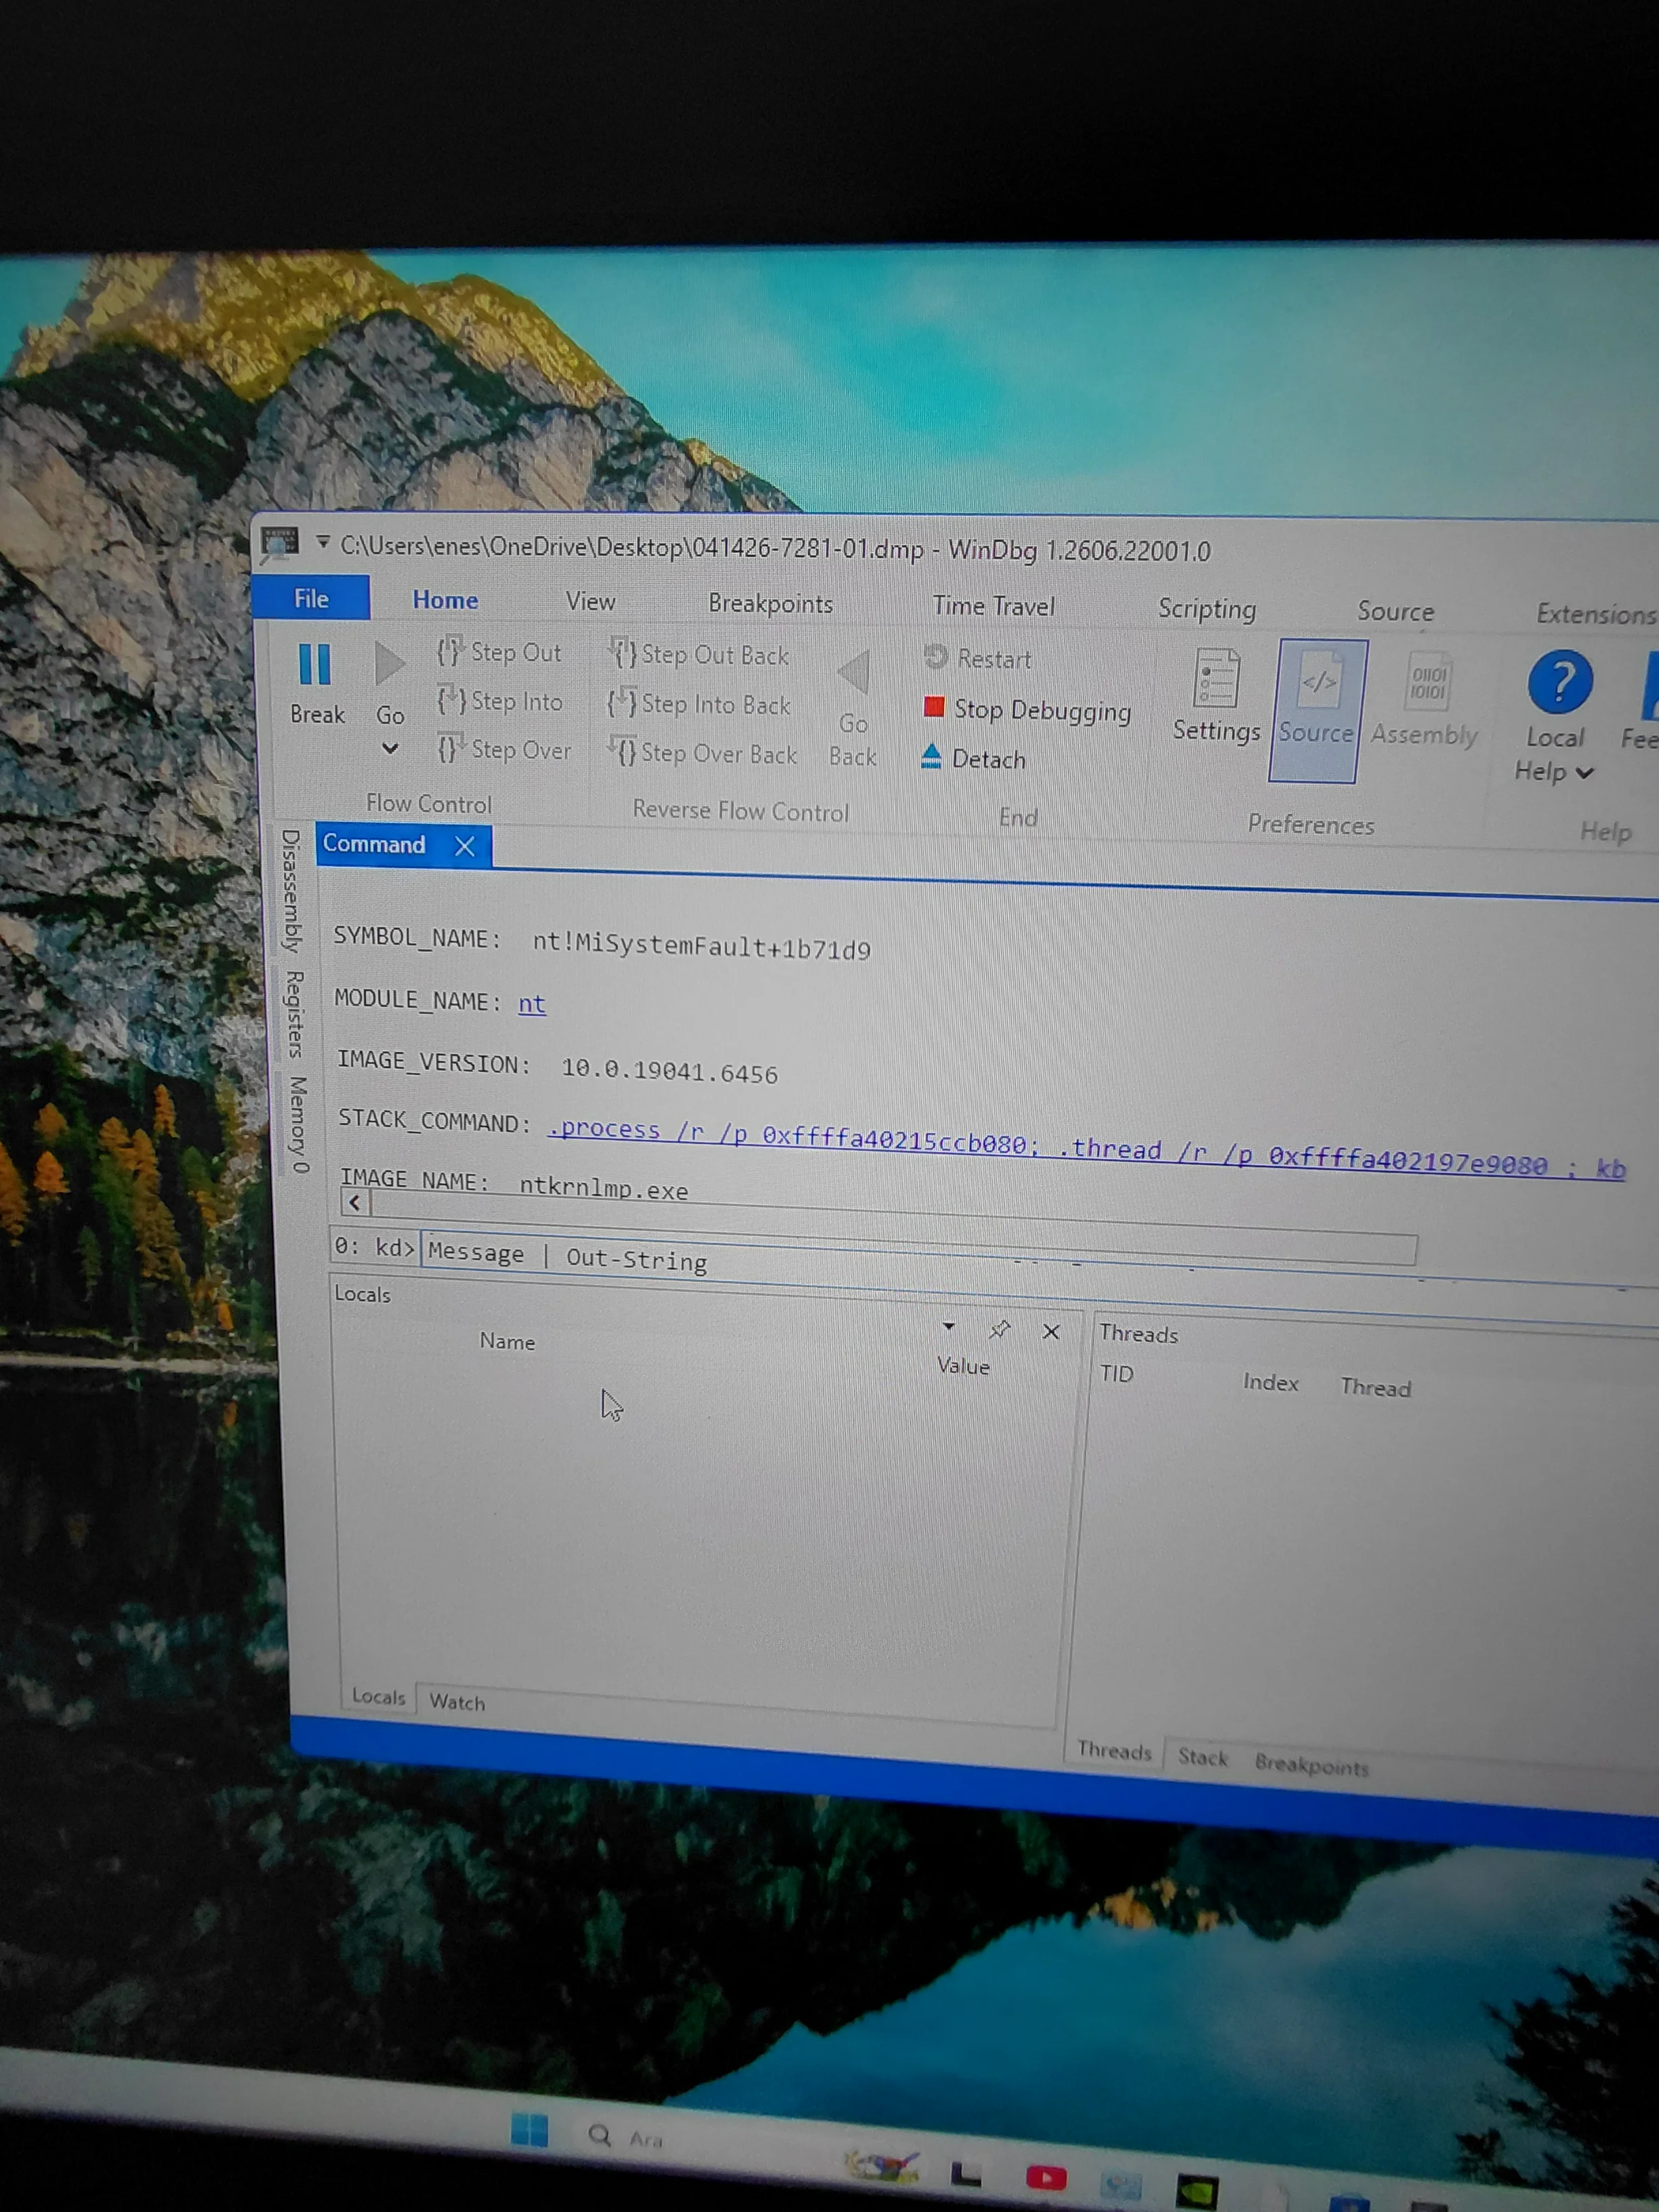Open the Disassembly side tab
This screenshot has width=1659, height=2212.
click(291, 890)
